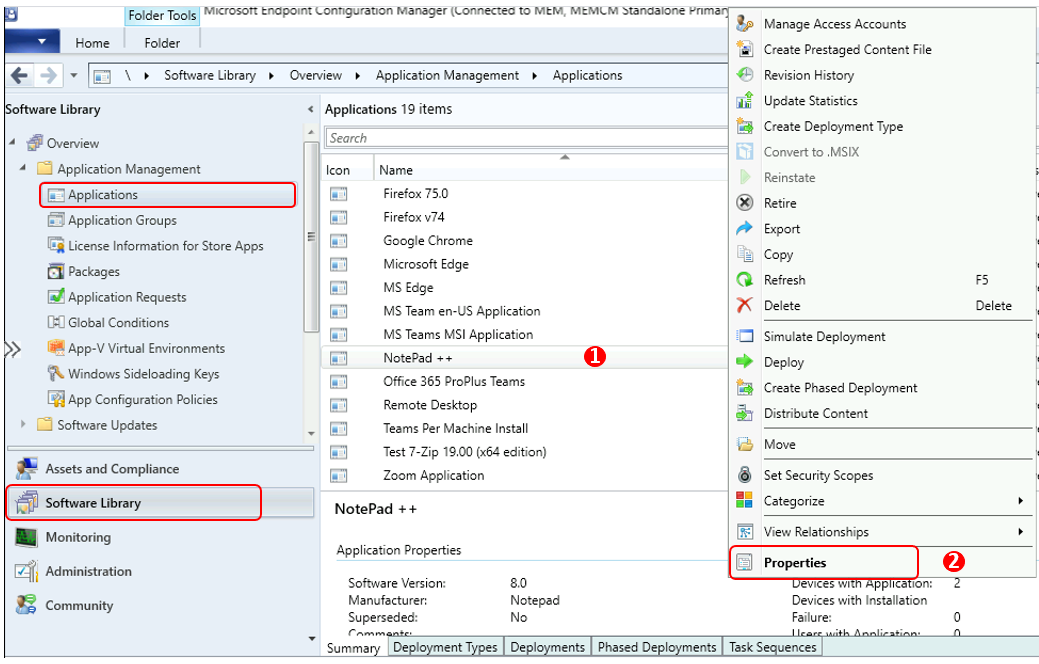This screenshot has height=664, width=1039.
Task: Open the Folder ribbon tab
Action: coord(162,43)
